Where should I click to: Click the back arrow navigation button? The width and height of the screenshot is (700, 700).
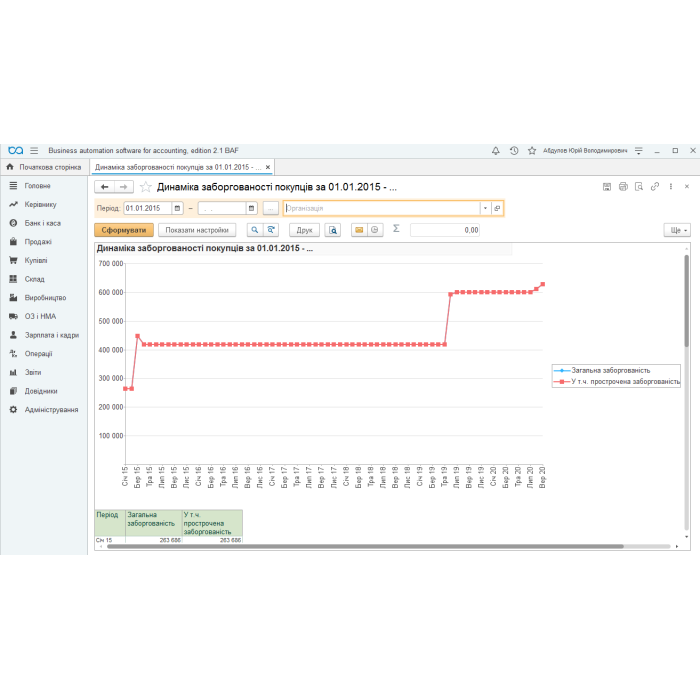pos(104,187)
